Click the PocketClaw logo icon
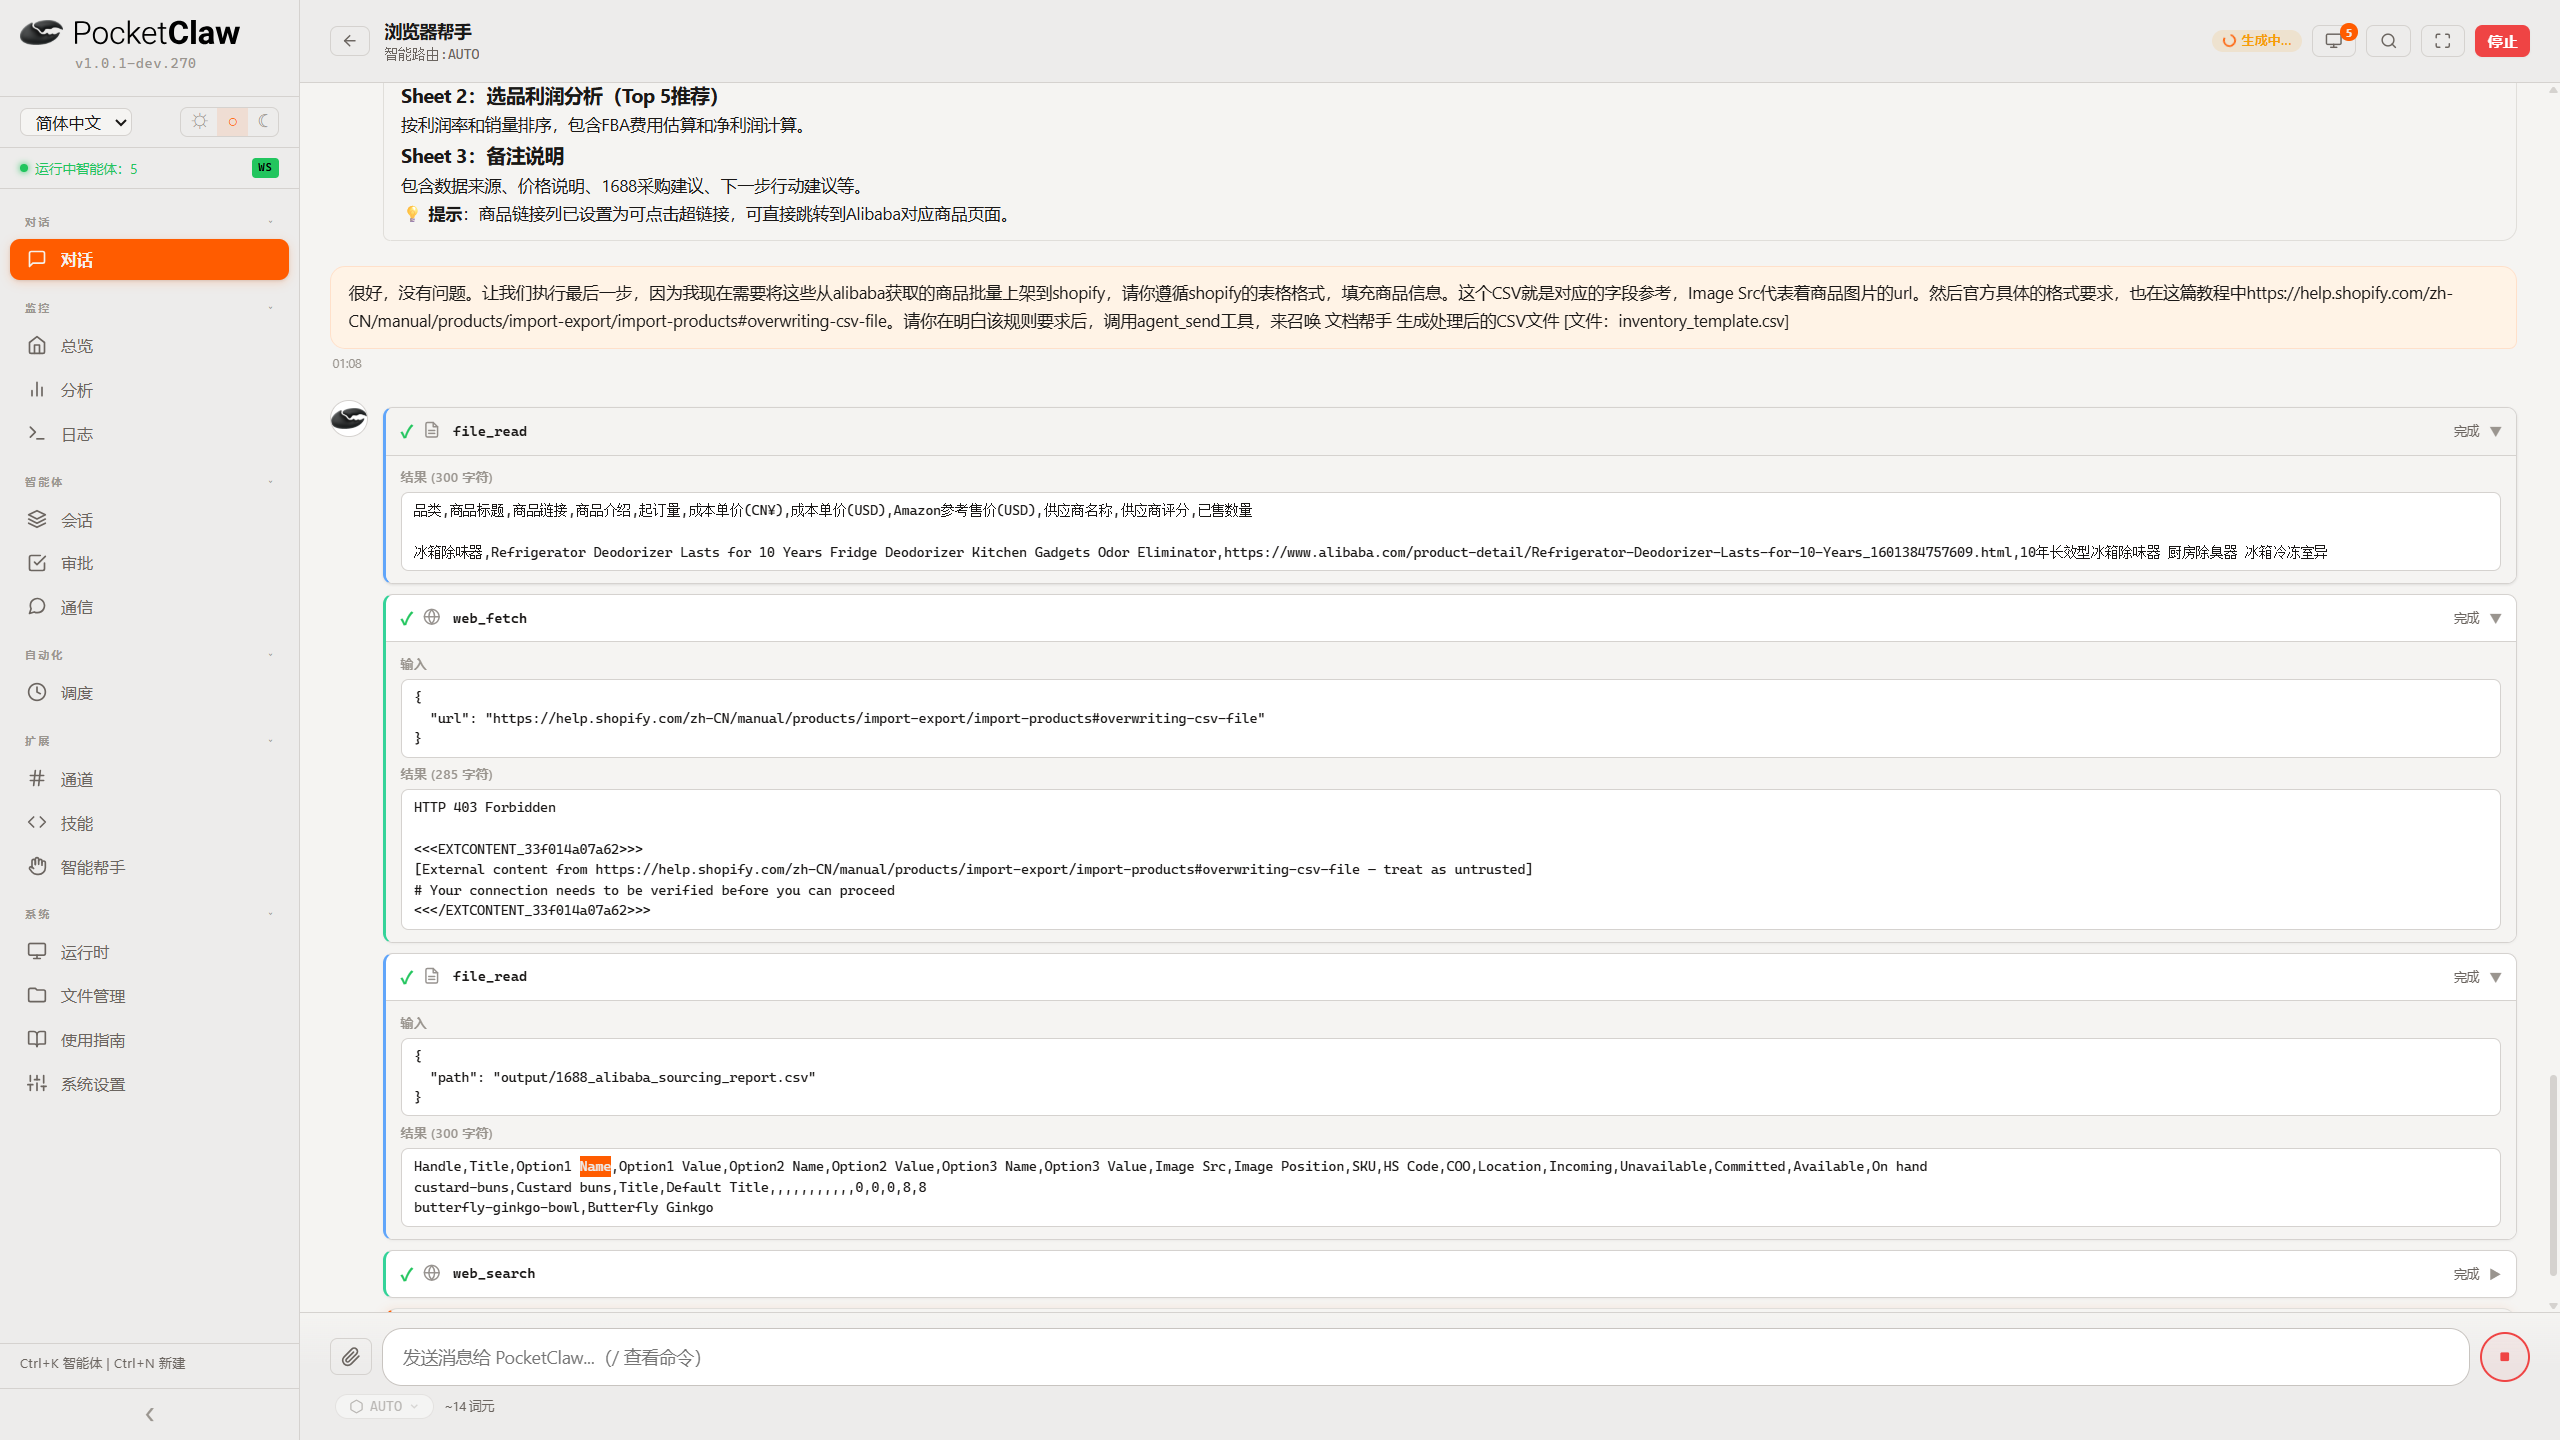The width and height of the screenshot is (2560, 1440). pyautogui.click(x=41, y=33)
